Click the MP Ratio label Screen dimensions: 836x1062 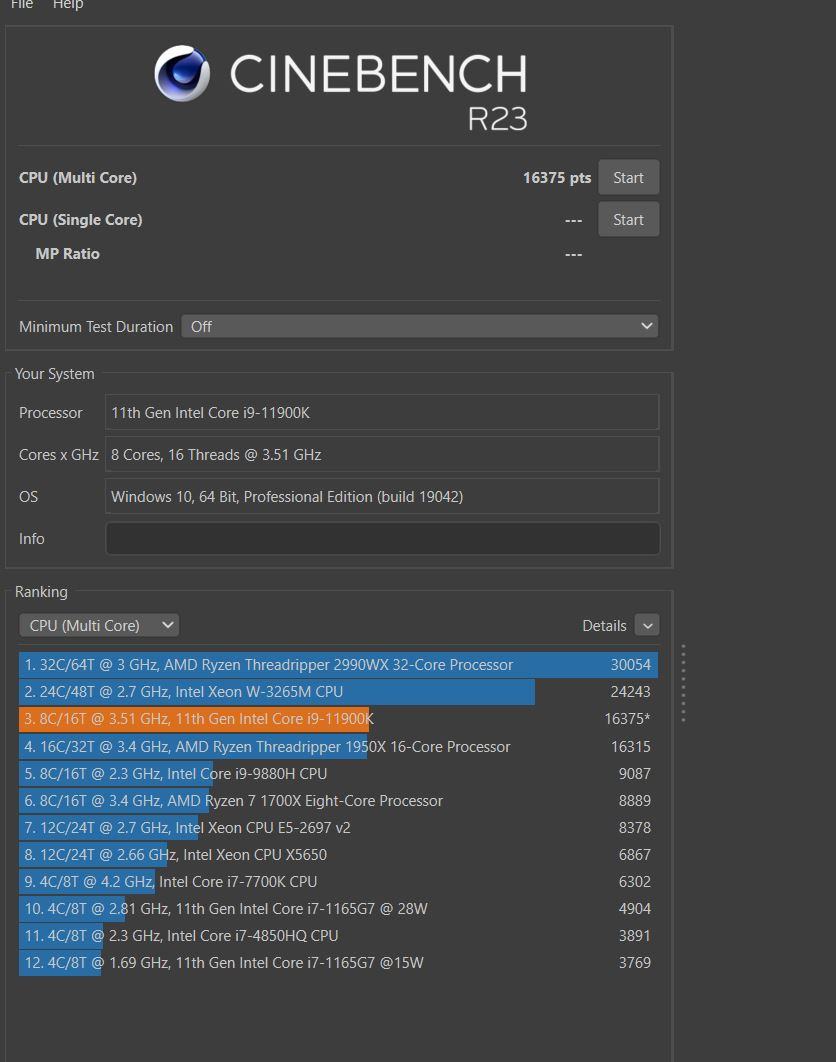click(67, 254)
